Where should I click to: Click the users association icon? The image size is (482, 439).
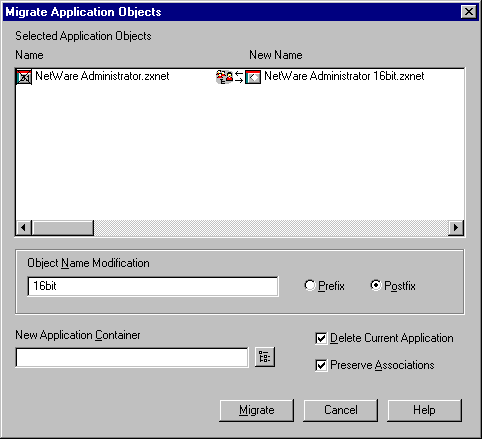(224, 77)
